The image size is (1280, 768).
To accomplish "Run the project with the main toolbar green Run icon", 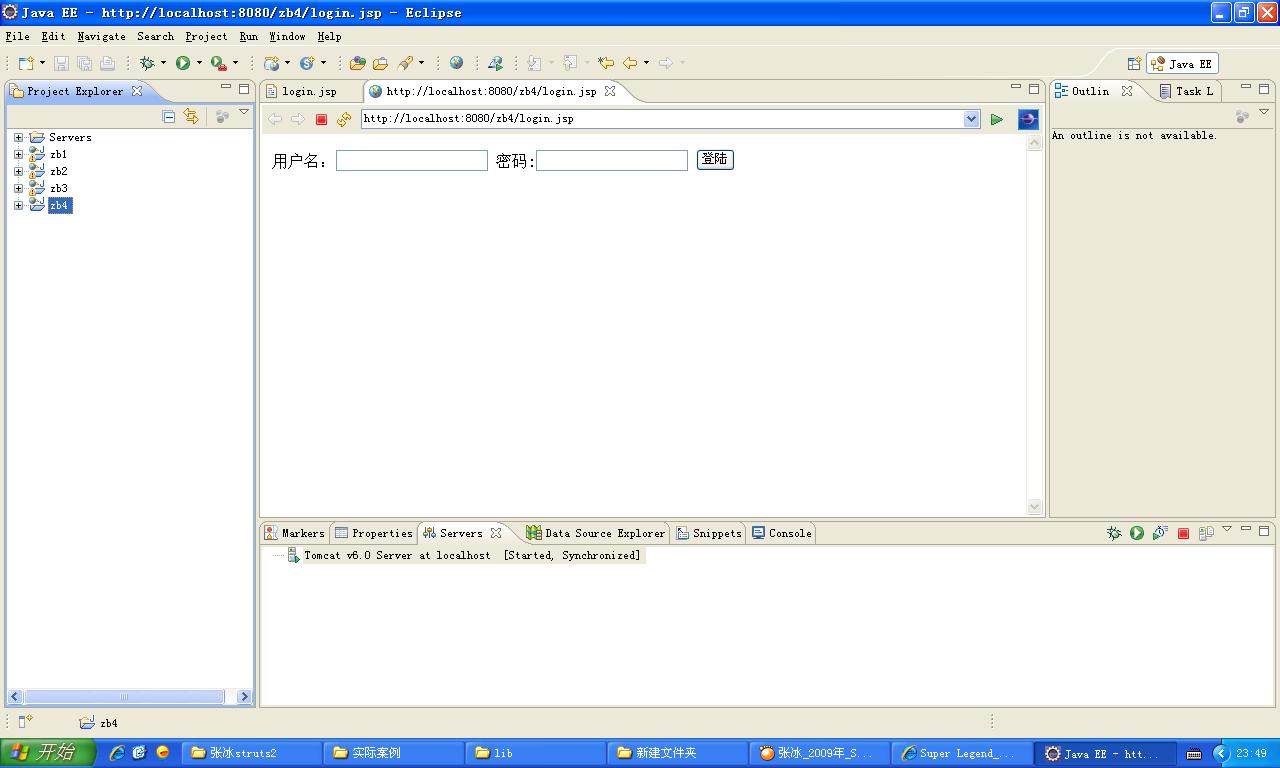I will [x=183, y=63].
